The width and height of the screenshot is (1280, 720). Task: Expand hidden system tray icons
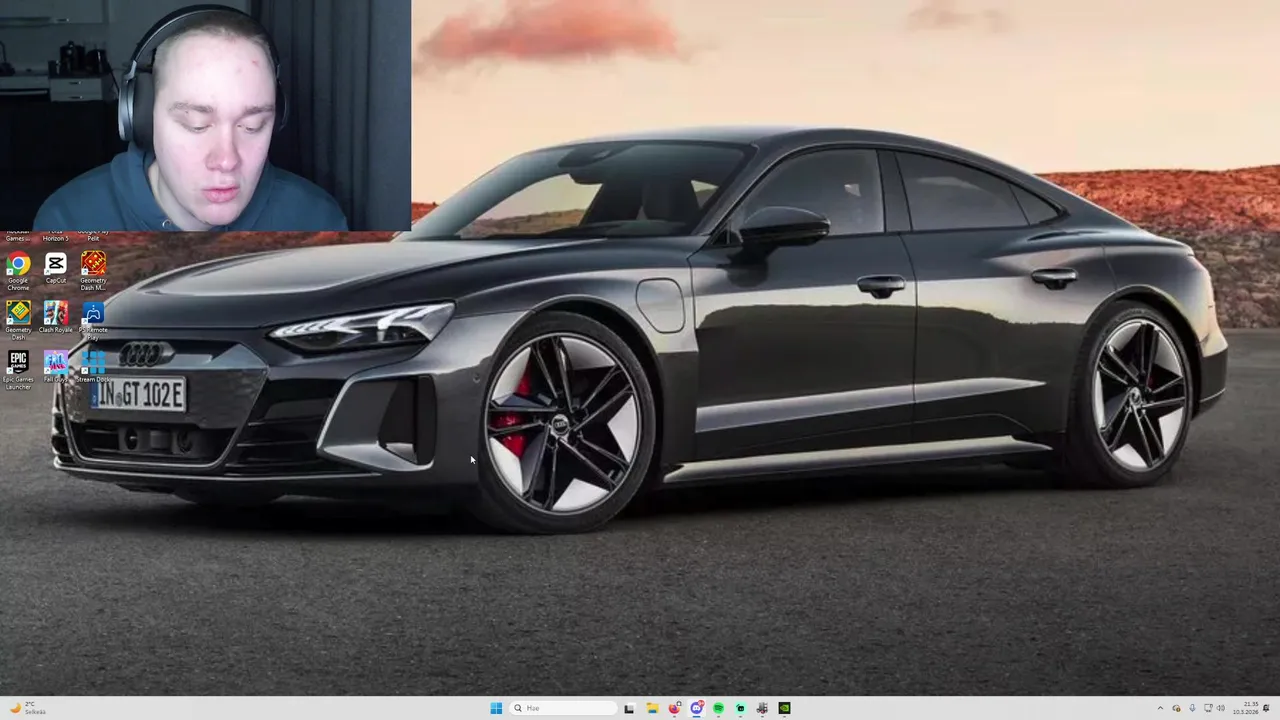[x=1160, y=708]
